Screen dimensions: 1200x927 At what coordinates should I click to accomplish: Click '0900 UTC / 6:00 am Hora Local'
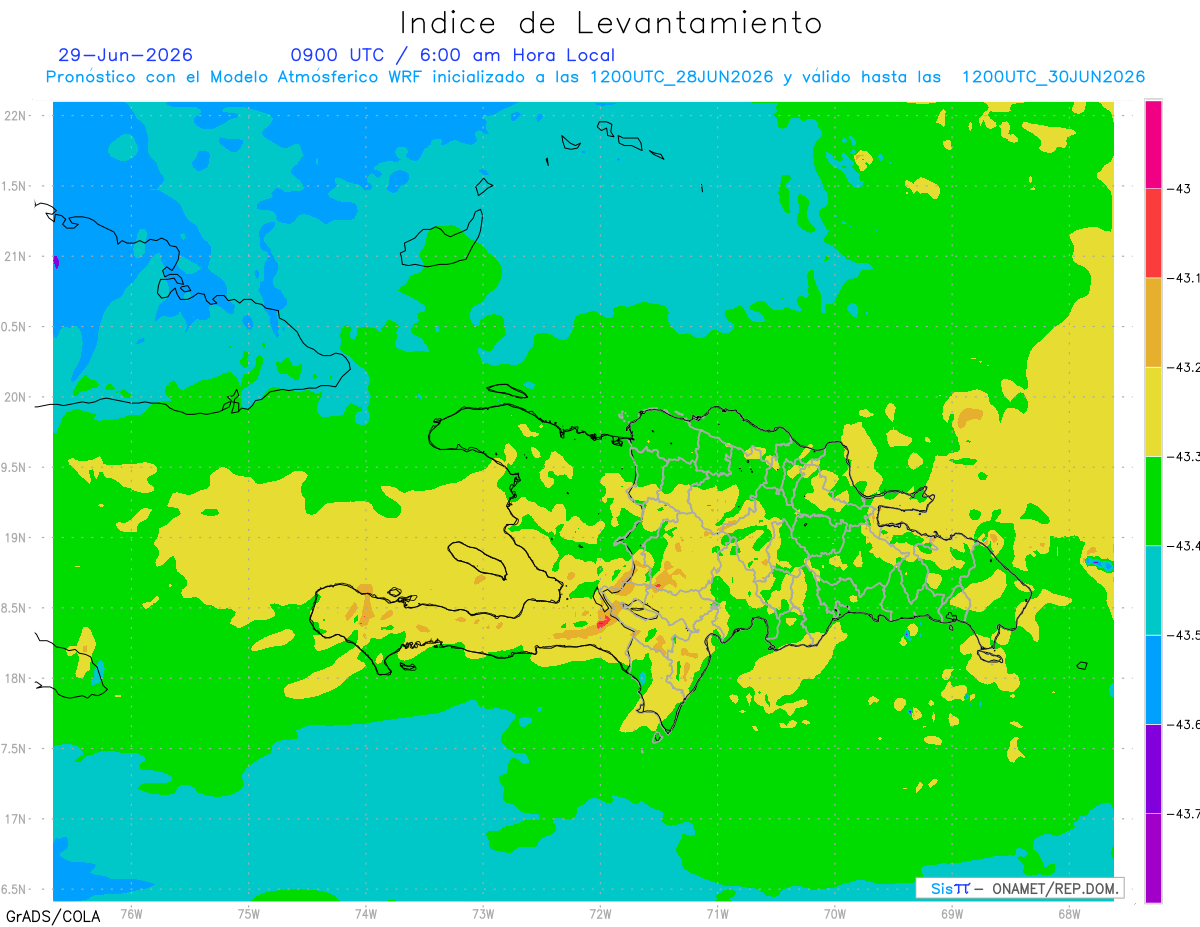(453, 55)
